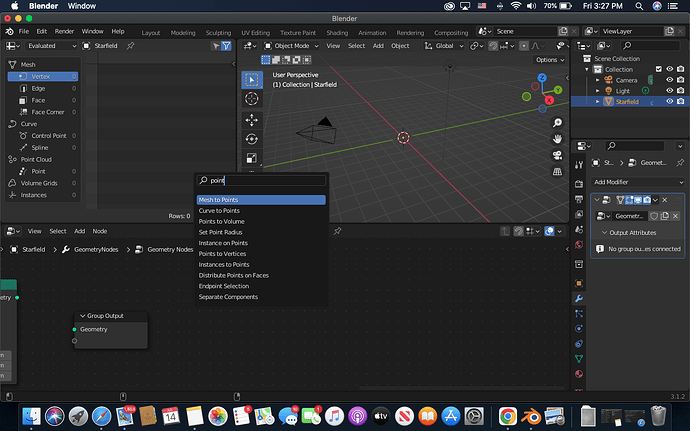
Task: Open the Add Modifier dropdown
Action: (638, 182)
